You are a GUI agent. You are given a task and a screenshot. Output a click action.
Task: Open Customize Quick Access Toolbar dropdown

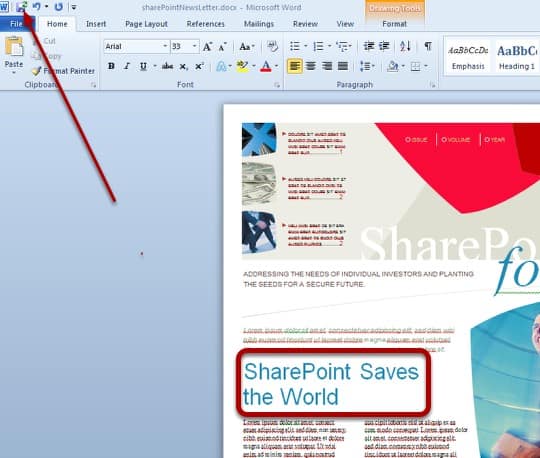click(x=74, y=7)
